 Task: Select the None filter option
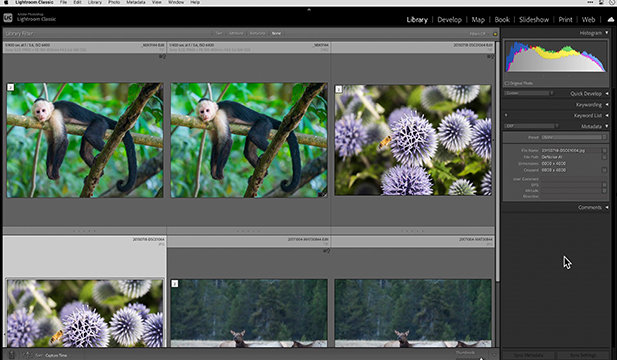[276, 33]
